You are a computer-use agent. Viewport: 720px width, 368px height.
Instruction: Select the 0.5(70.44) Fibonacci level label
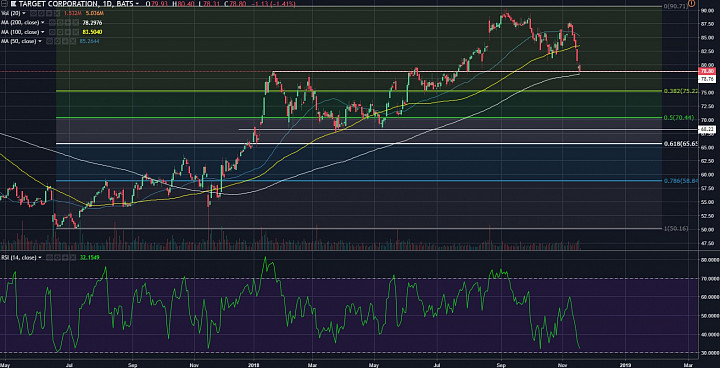click(680, 118)
